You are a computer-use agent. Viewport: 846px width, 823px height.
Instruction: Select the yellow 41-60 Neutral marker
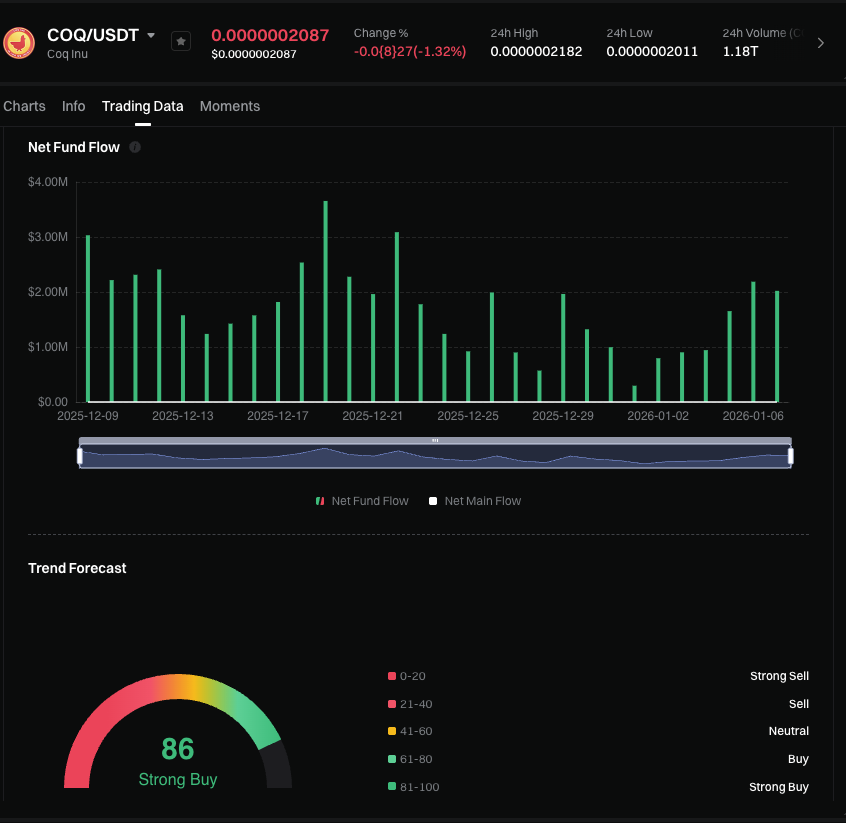(x=392, y=731)
